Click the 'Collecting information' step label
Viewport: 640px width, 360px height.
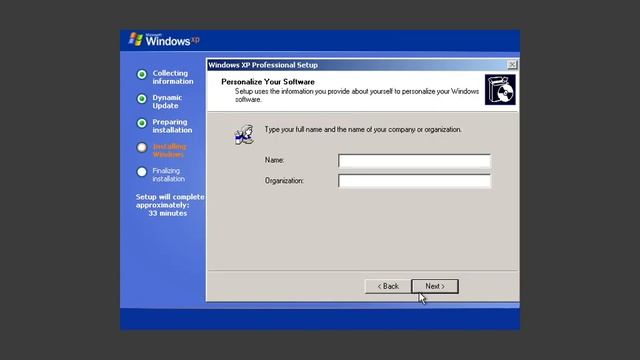173,77
